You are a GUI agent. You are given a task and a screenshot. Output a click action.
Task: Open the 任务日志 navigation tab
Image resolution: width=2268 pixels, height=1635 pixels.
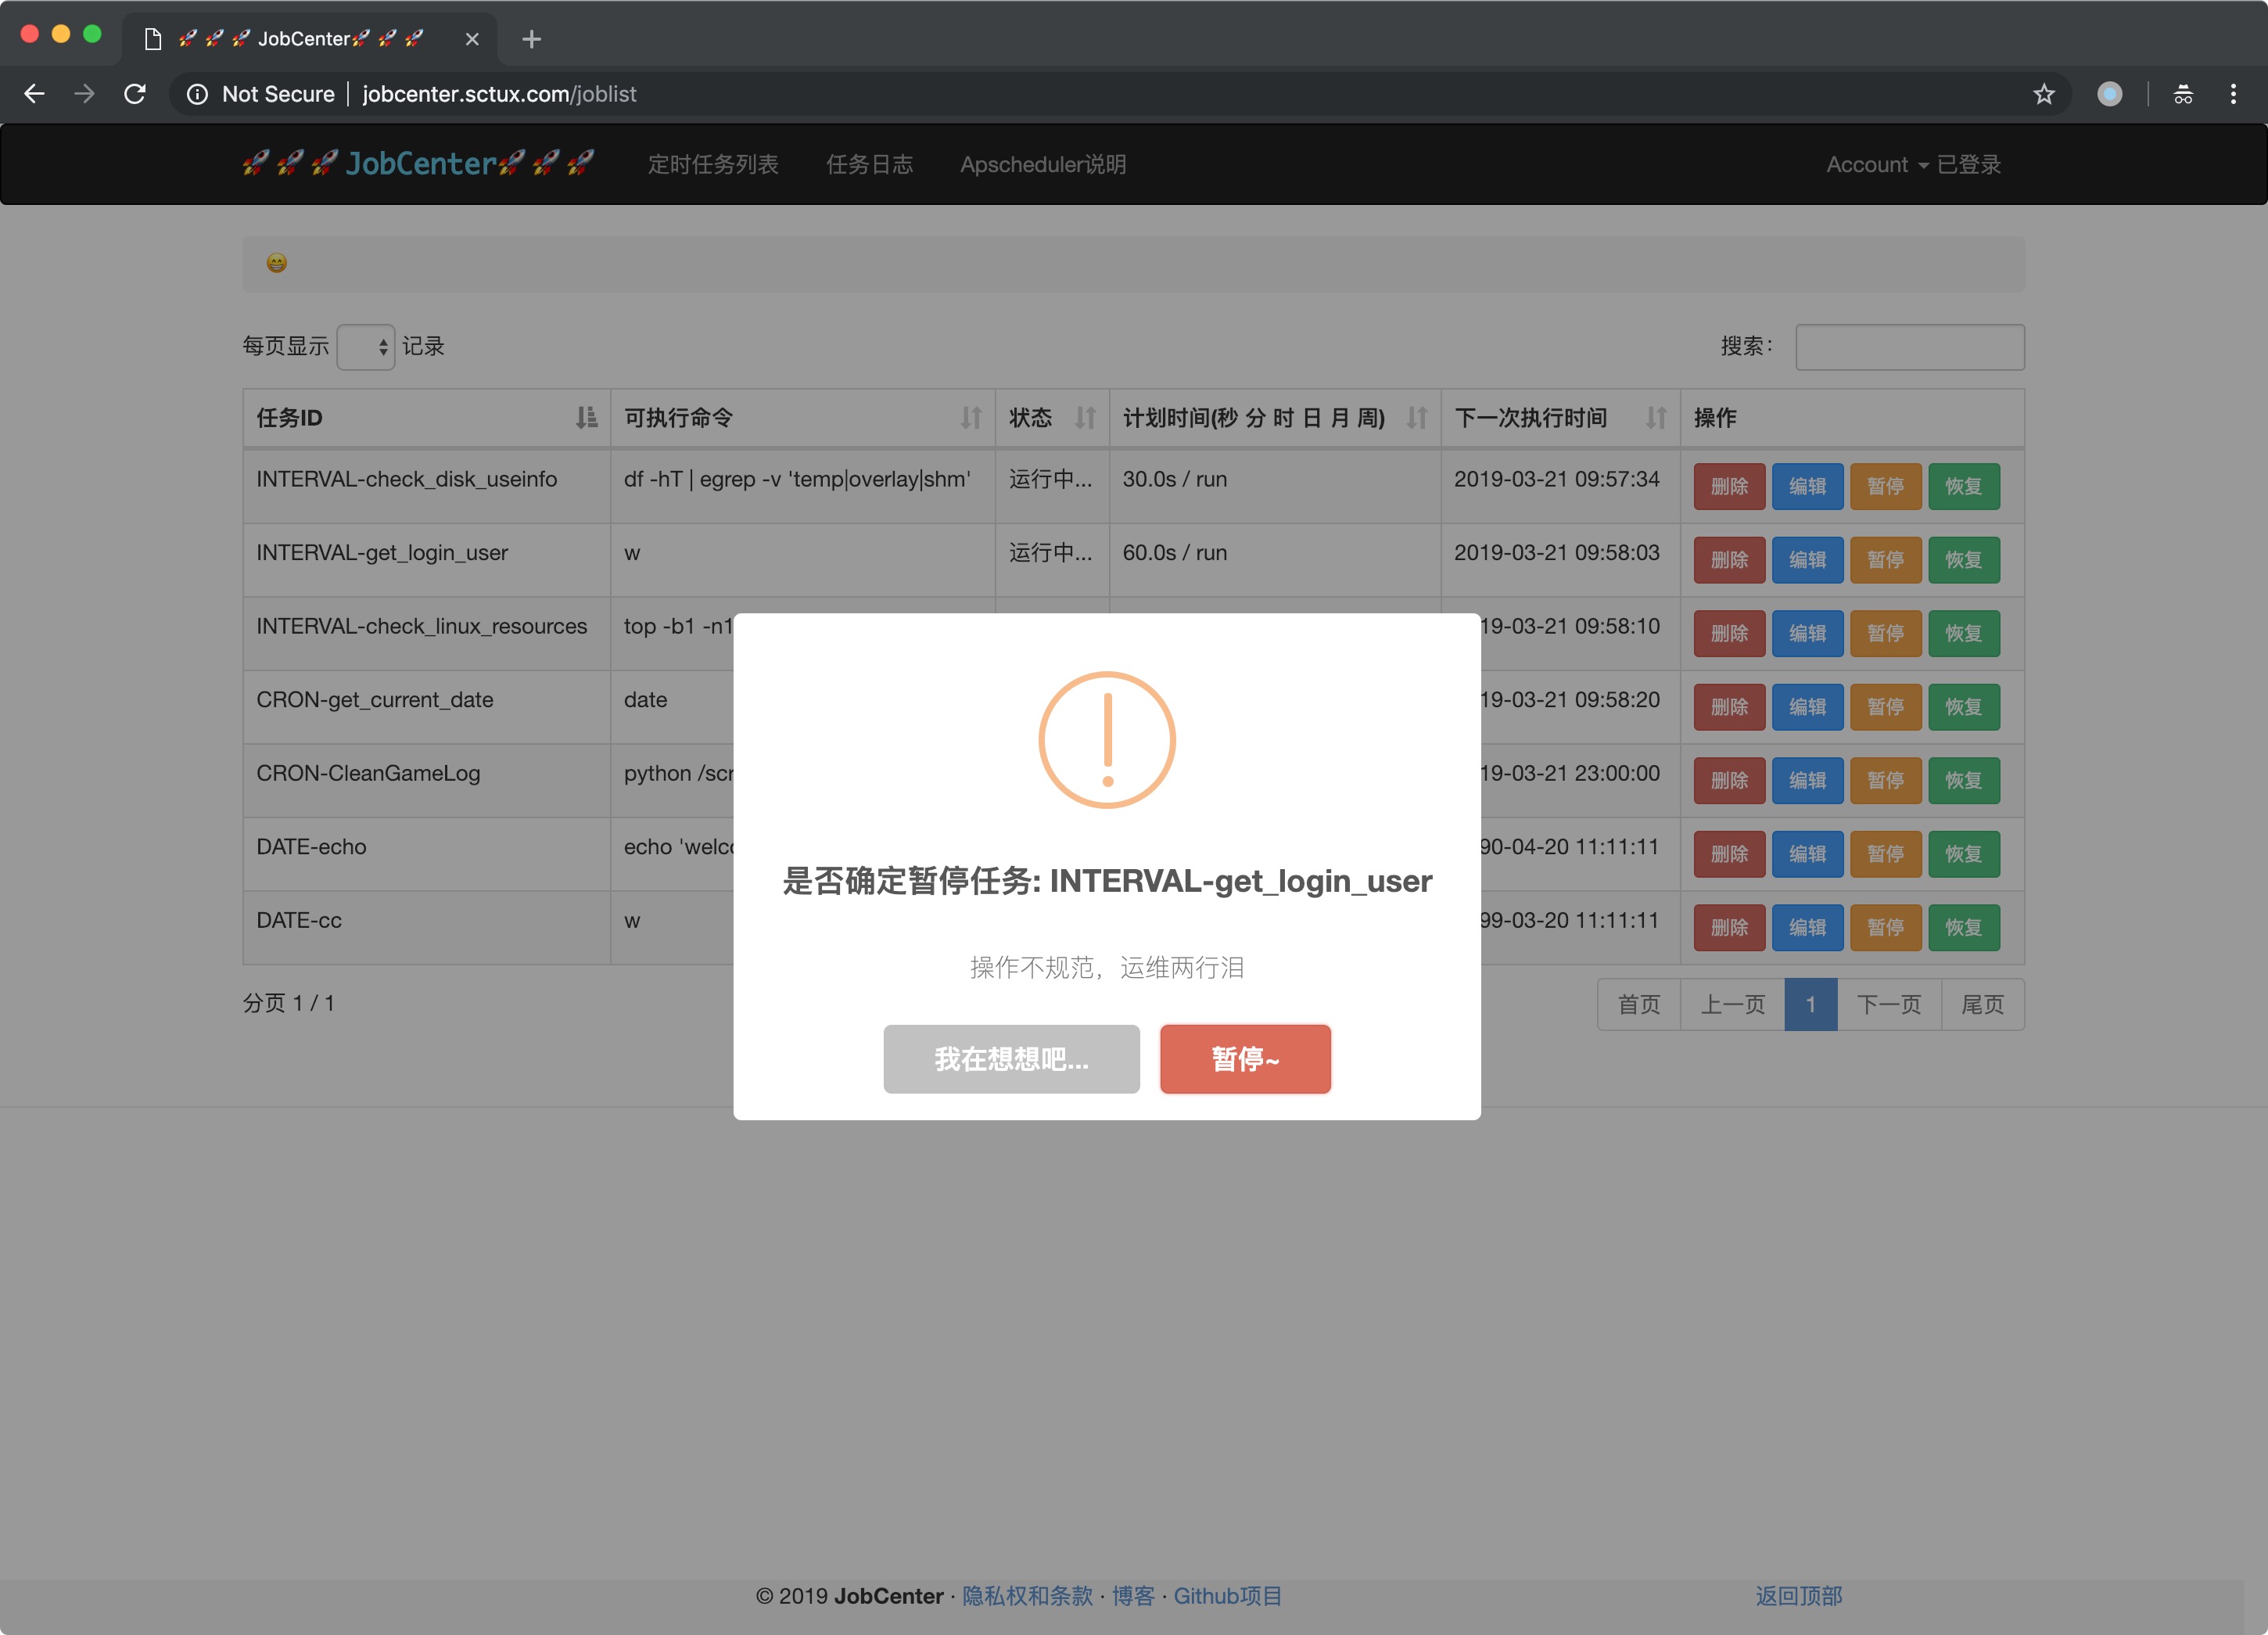tap(870, 163)
